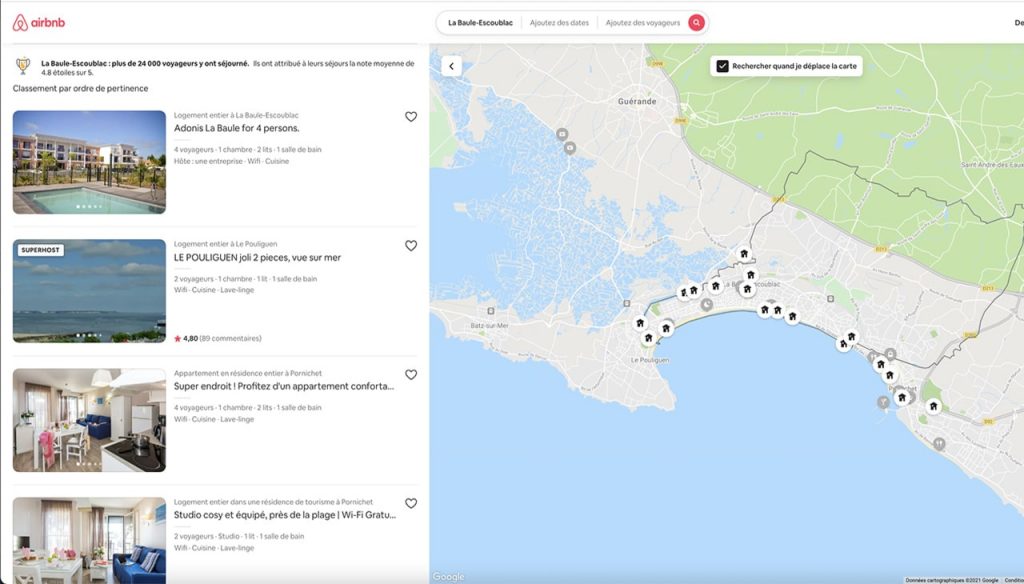View the Super endroit apartment interior photo
The image size is (1024, 584).
(89, 420)
